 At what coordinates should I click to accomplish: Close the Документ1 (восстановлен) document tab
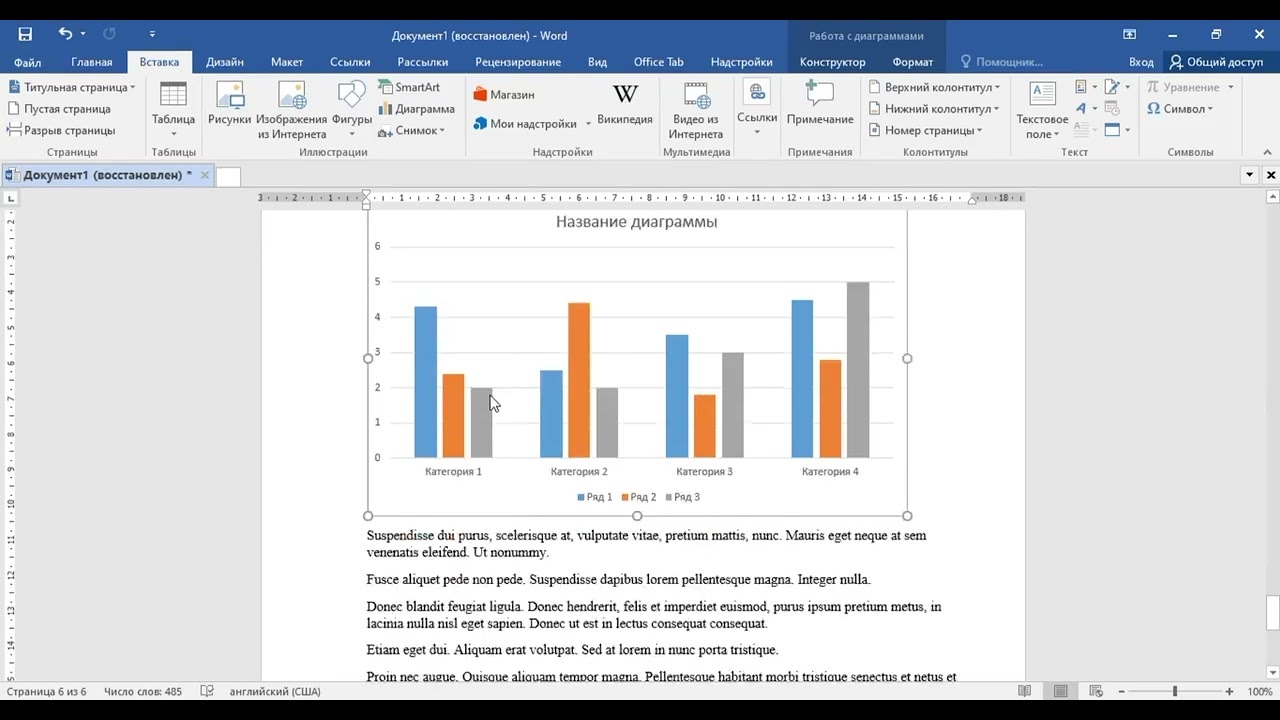click(x=205, y=175)
